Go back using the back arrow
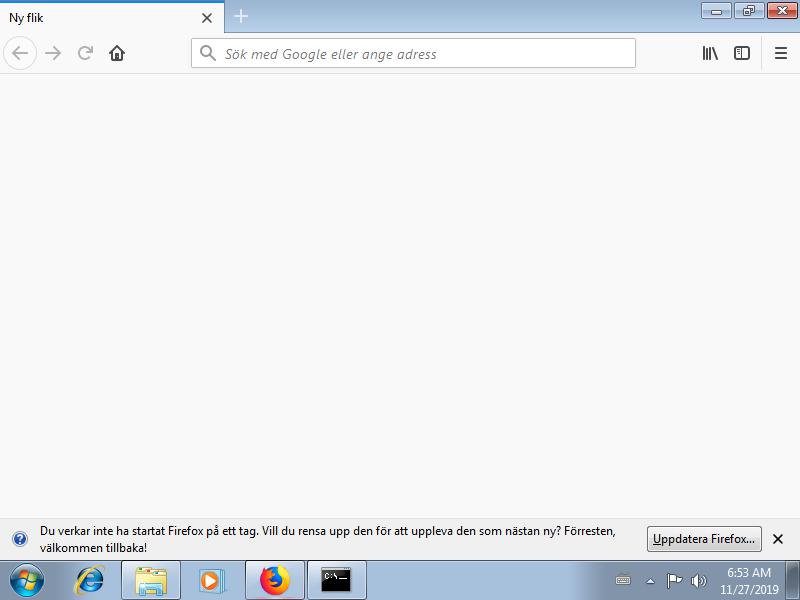 tap(20, 53)
